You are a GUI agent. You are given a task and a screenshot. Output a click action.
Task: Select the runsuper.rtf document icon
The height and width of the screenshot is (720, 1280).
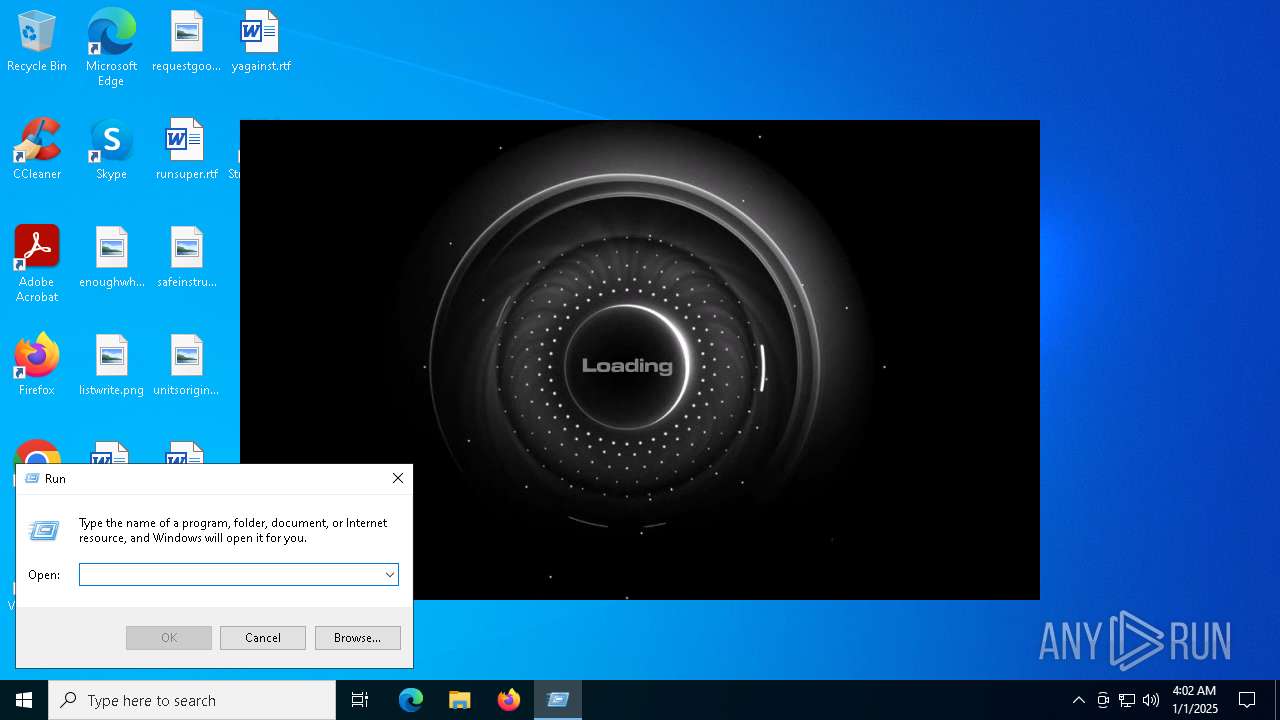[186, 150]
